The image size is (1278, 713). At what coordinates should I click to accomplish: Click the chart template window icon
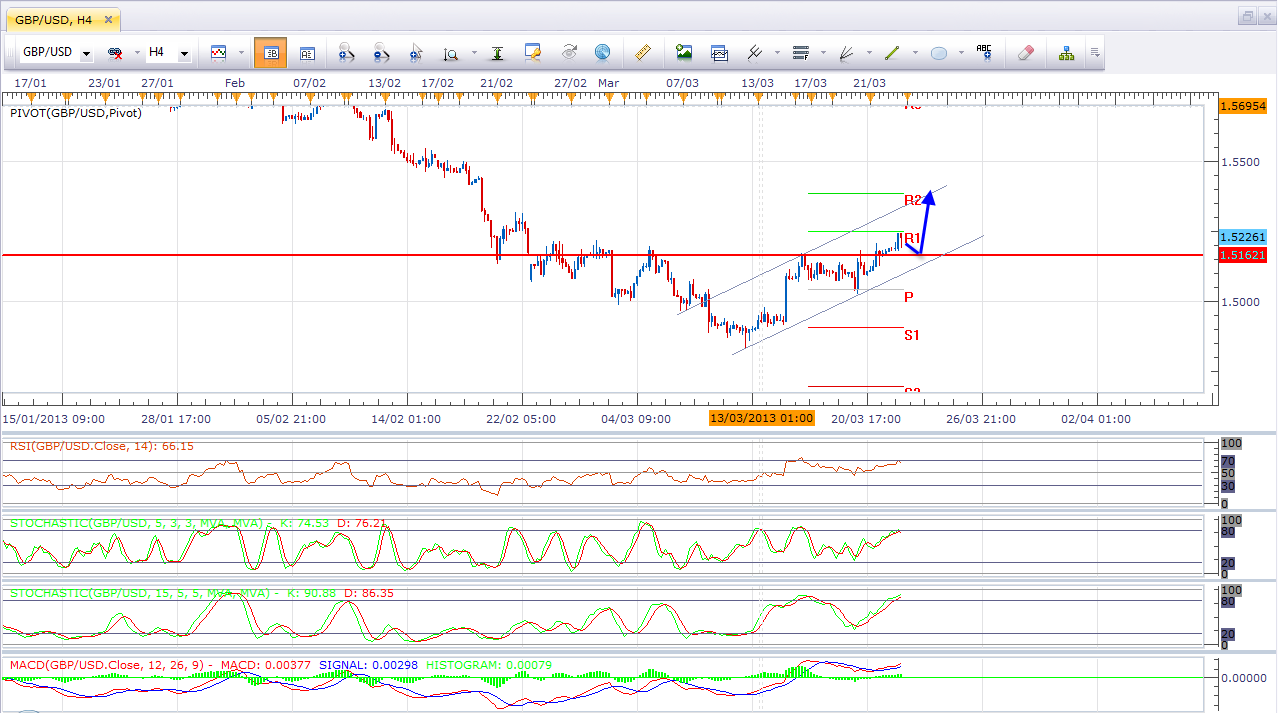(x=719, y=52)
